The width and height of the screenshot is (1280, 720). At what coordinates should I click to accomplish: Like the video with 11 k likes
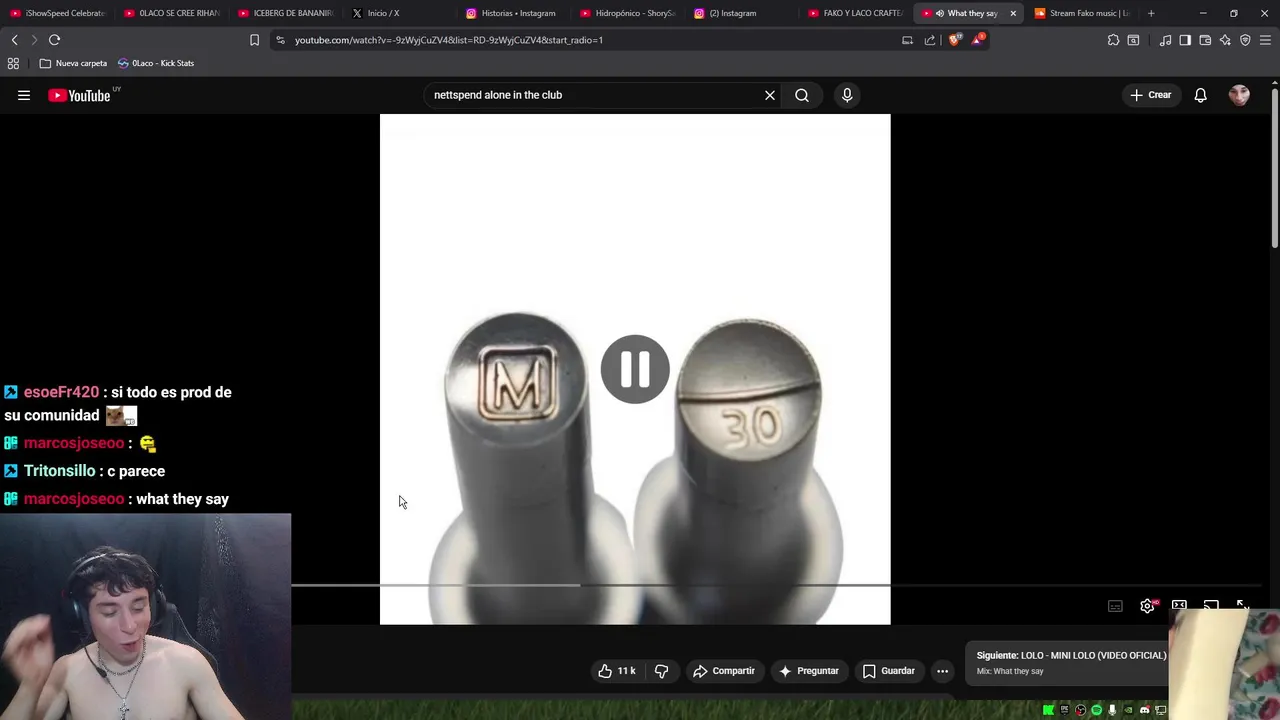[616, 671]
